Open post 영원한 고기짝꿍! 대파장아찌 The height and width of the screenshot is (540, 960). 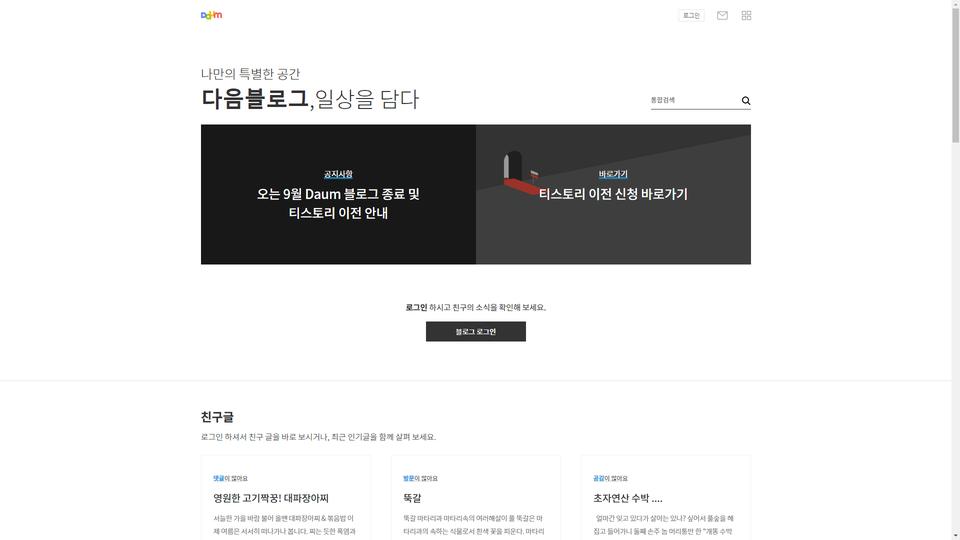pos(271,498)
